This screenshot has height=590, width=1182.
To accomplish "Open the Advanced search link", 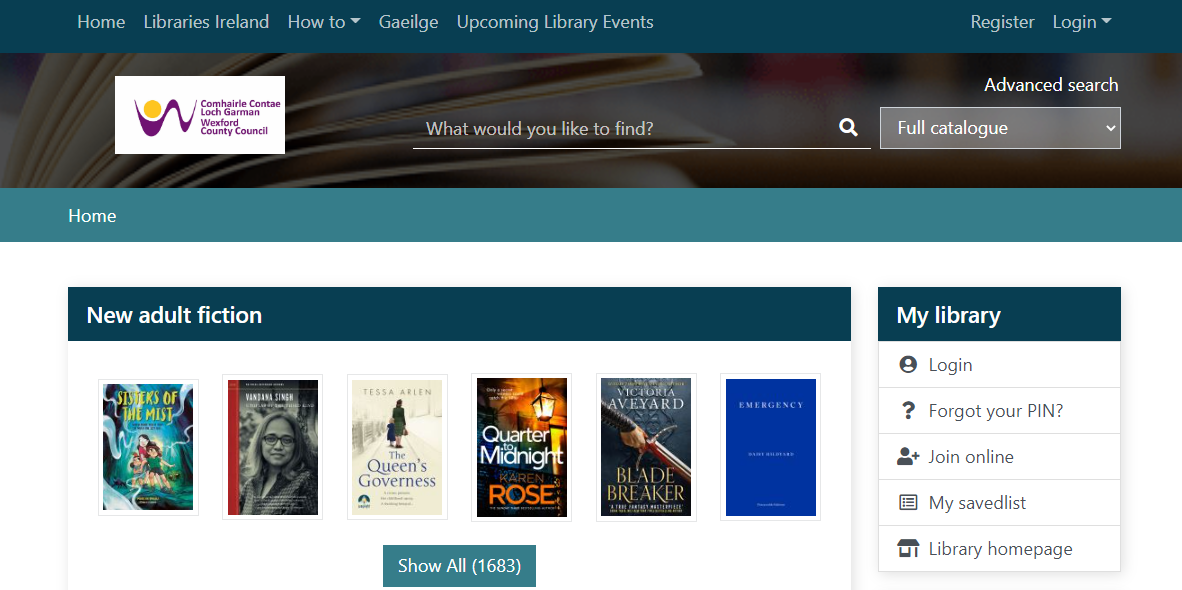I will (1051, 85).
